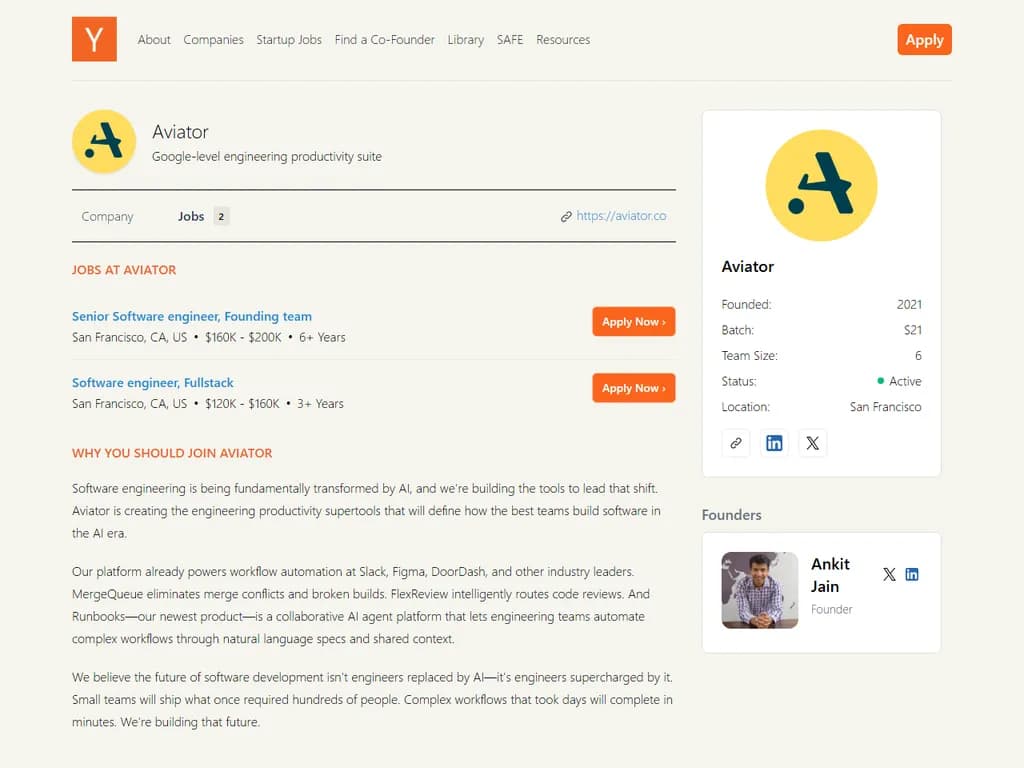Image resolution: width=1024 pixels, height=768 pixels.
Task: Open the Resources page
Action: coord(563,40)
